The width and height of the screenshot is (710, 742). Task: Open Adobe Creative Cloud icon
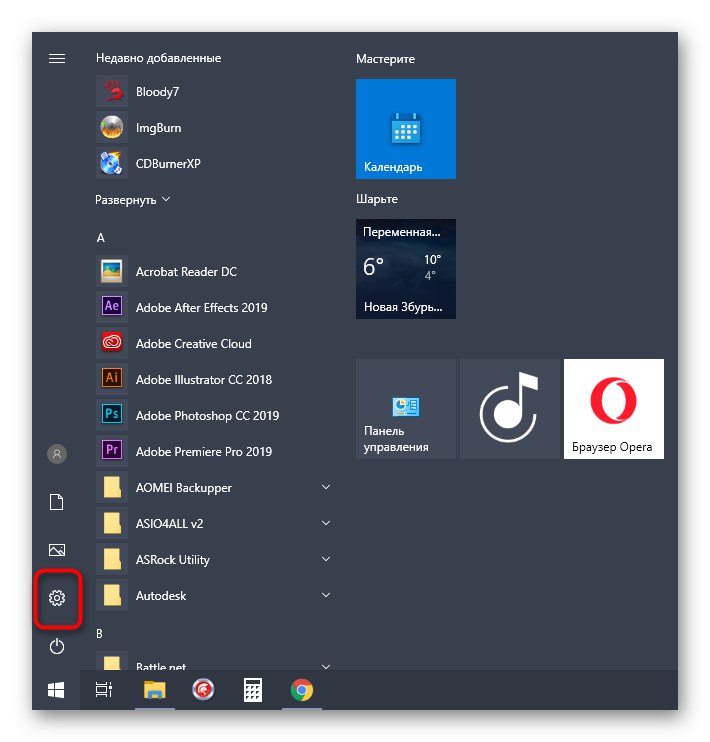(112, 343)
